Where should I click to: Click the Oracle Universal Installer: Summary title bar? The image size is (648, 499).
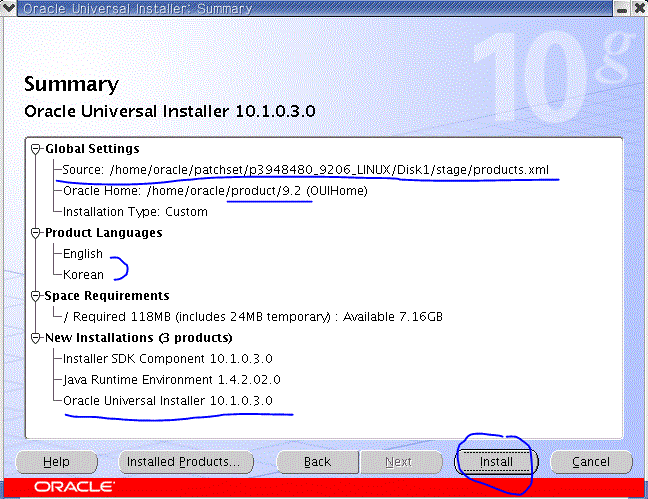pos(314,8)
